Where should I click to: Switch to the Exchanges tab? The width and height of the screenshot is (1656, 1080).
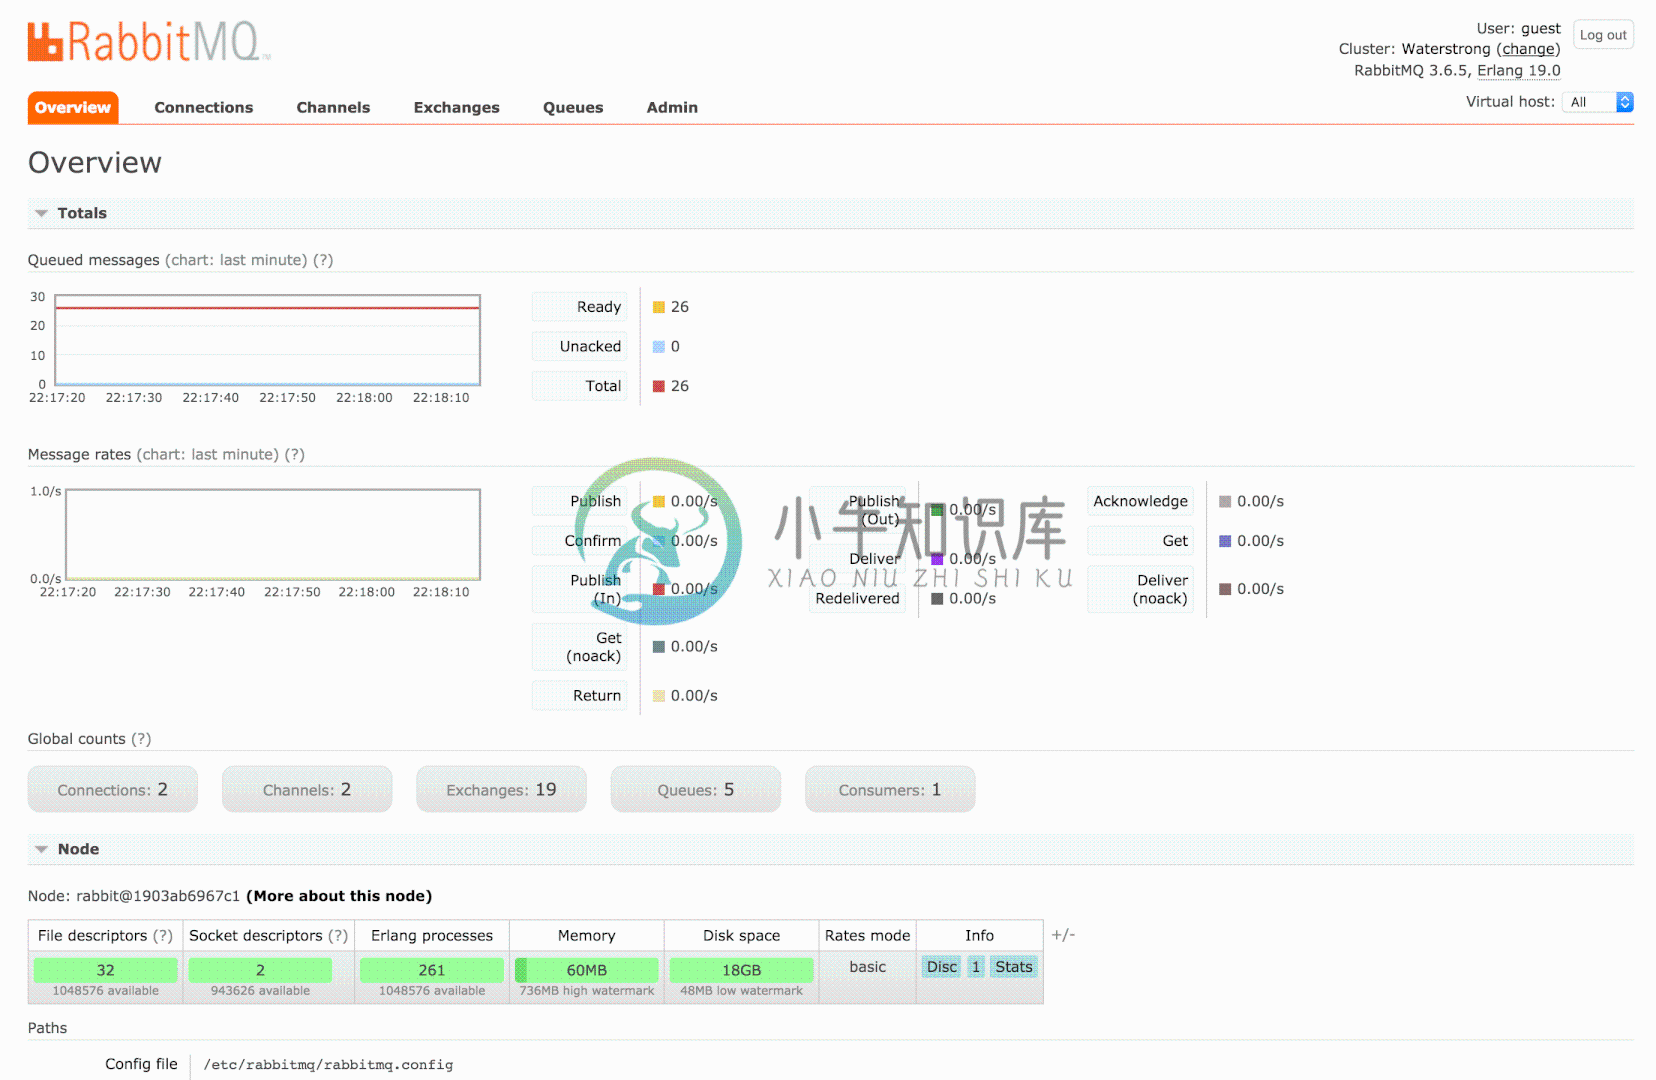pos(456,108)
